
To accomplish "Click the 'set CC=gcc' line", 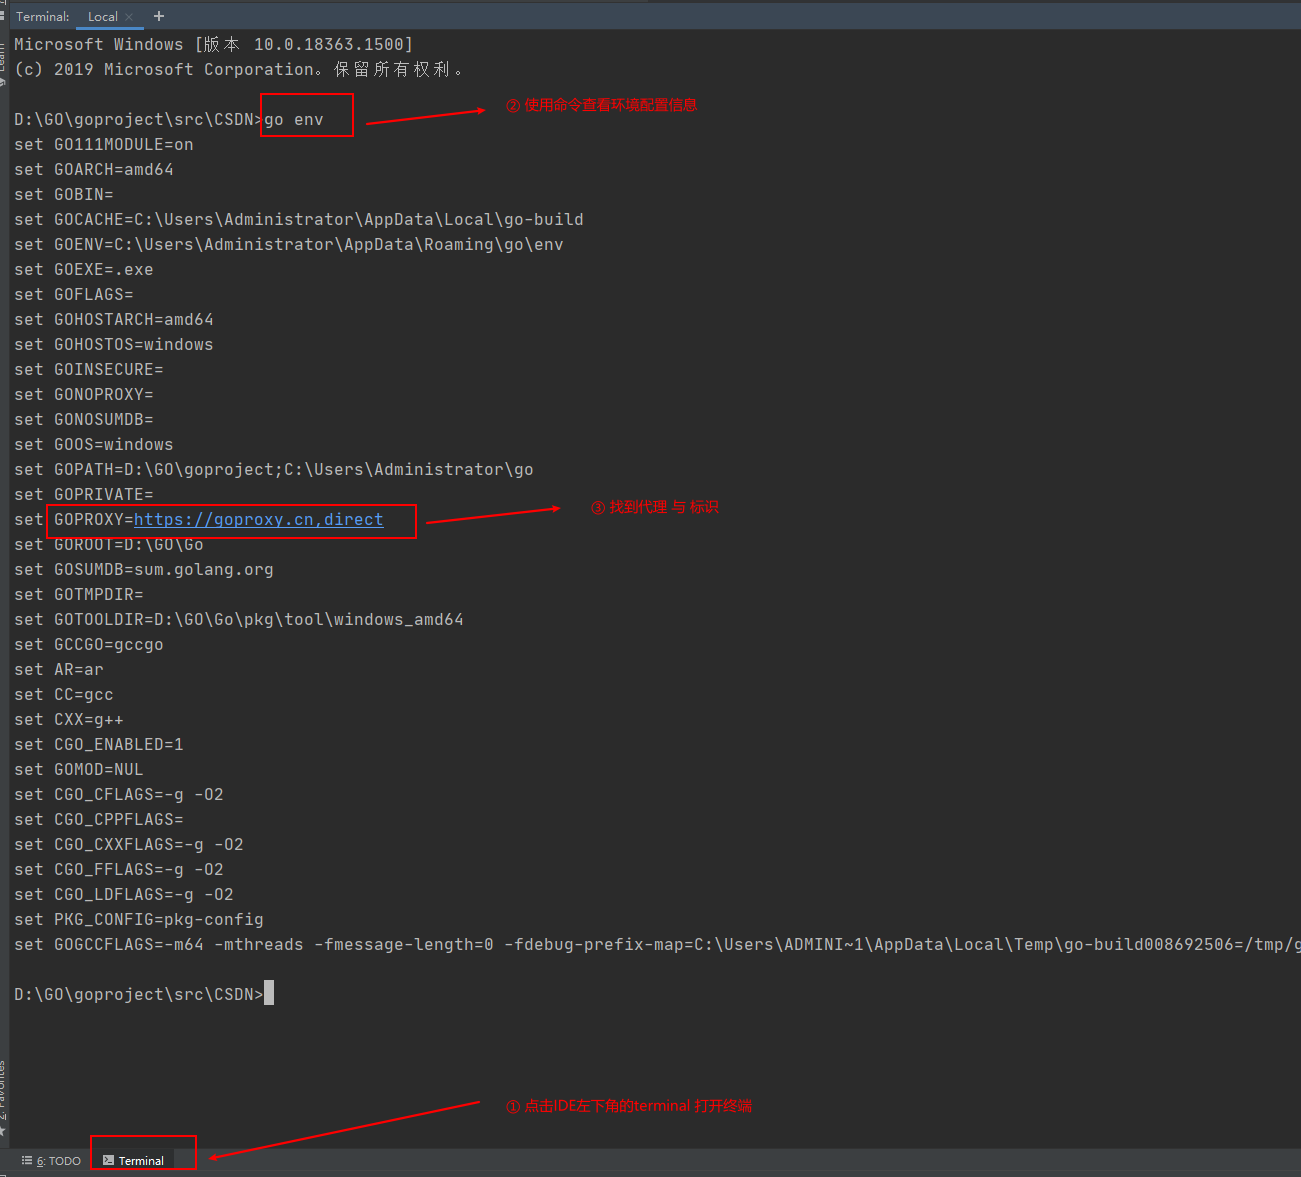I will (x=64, y=695).
